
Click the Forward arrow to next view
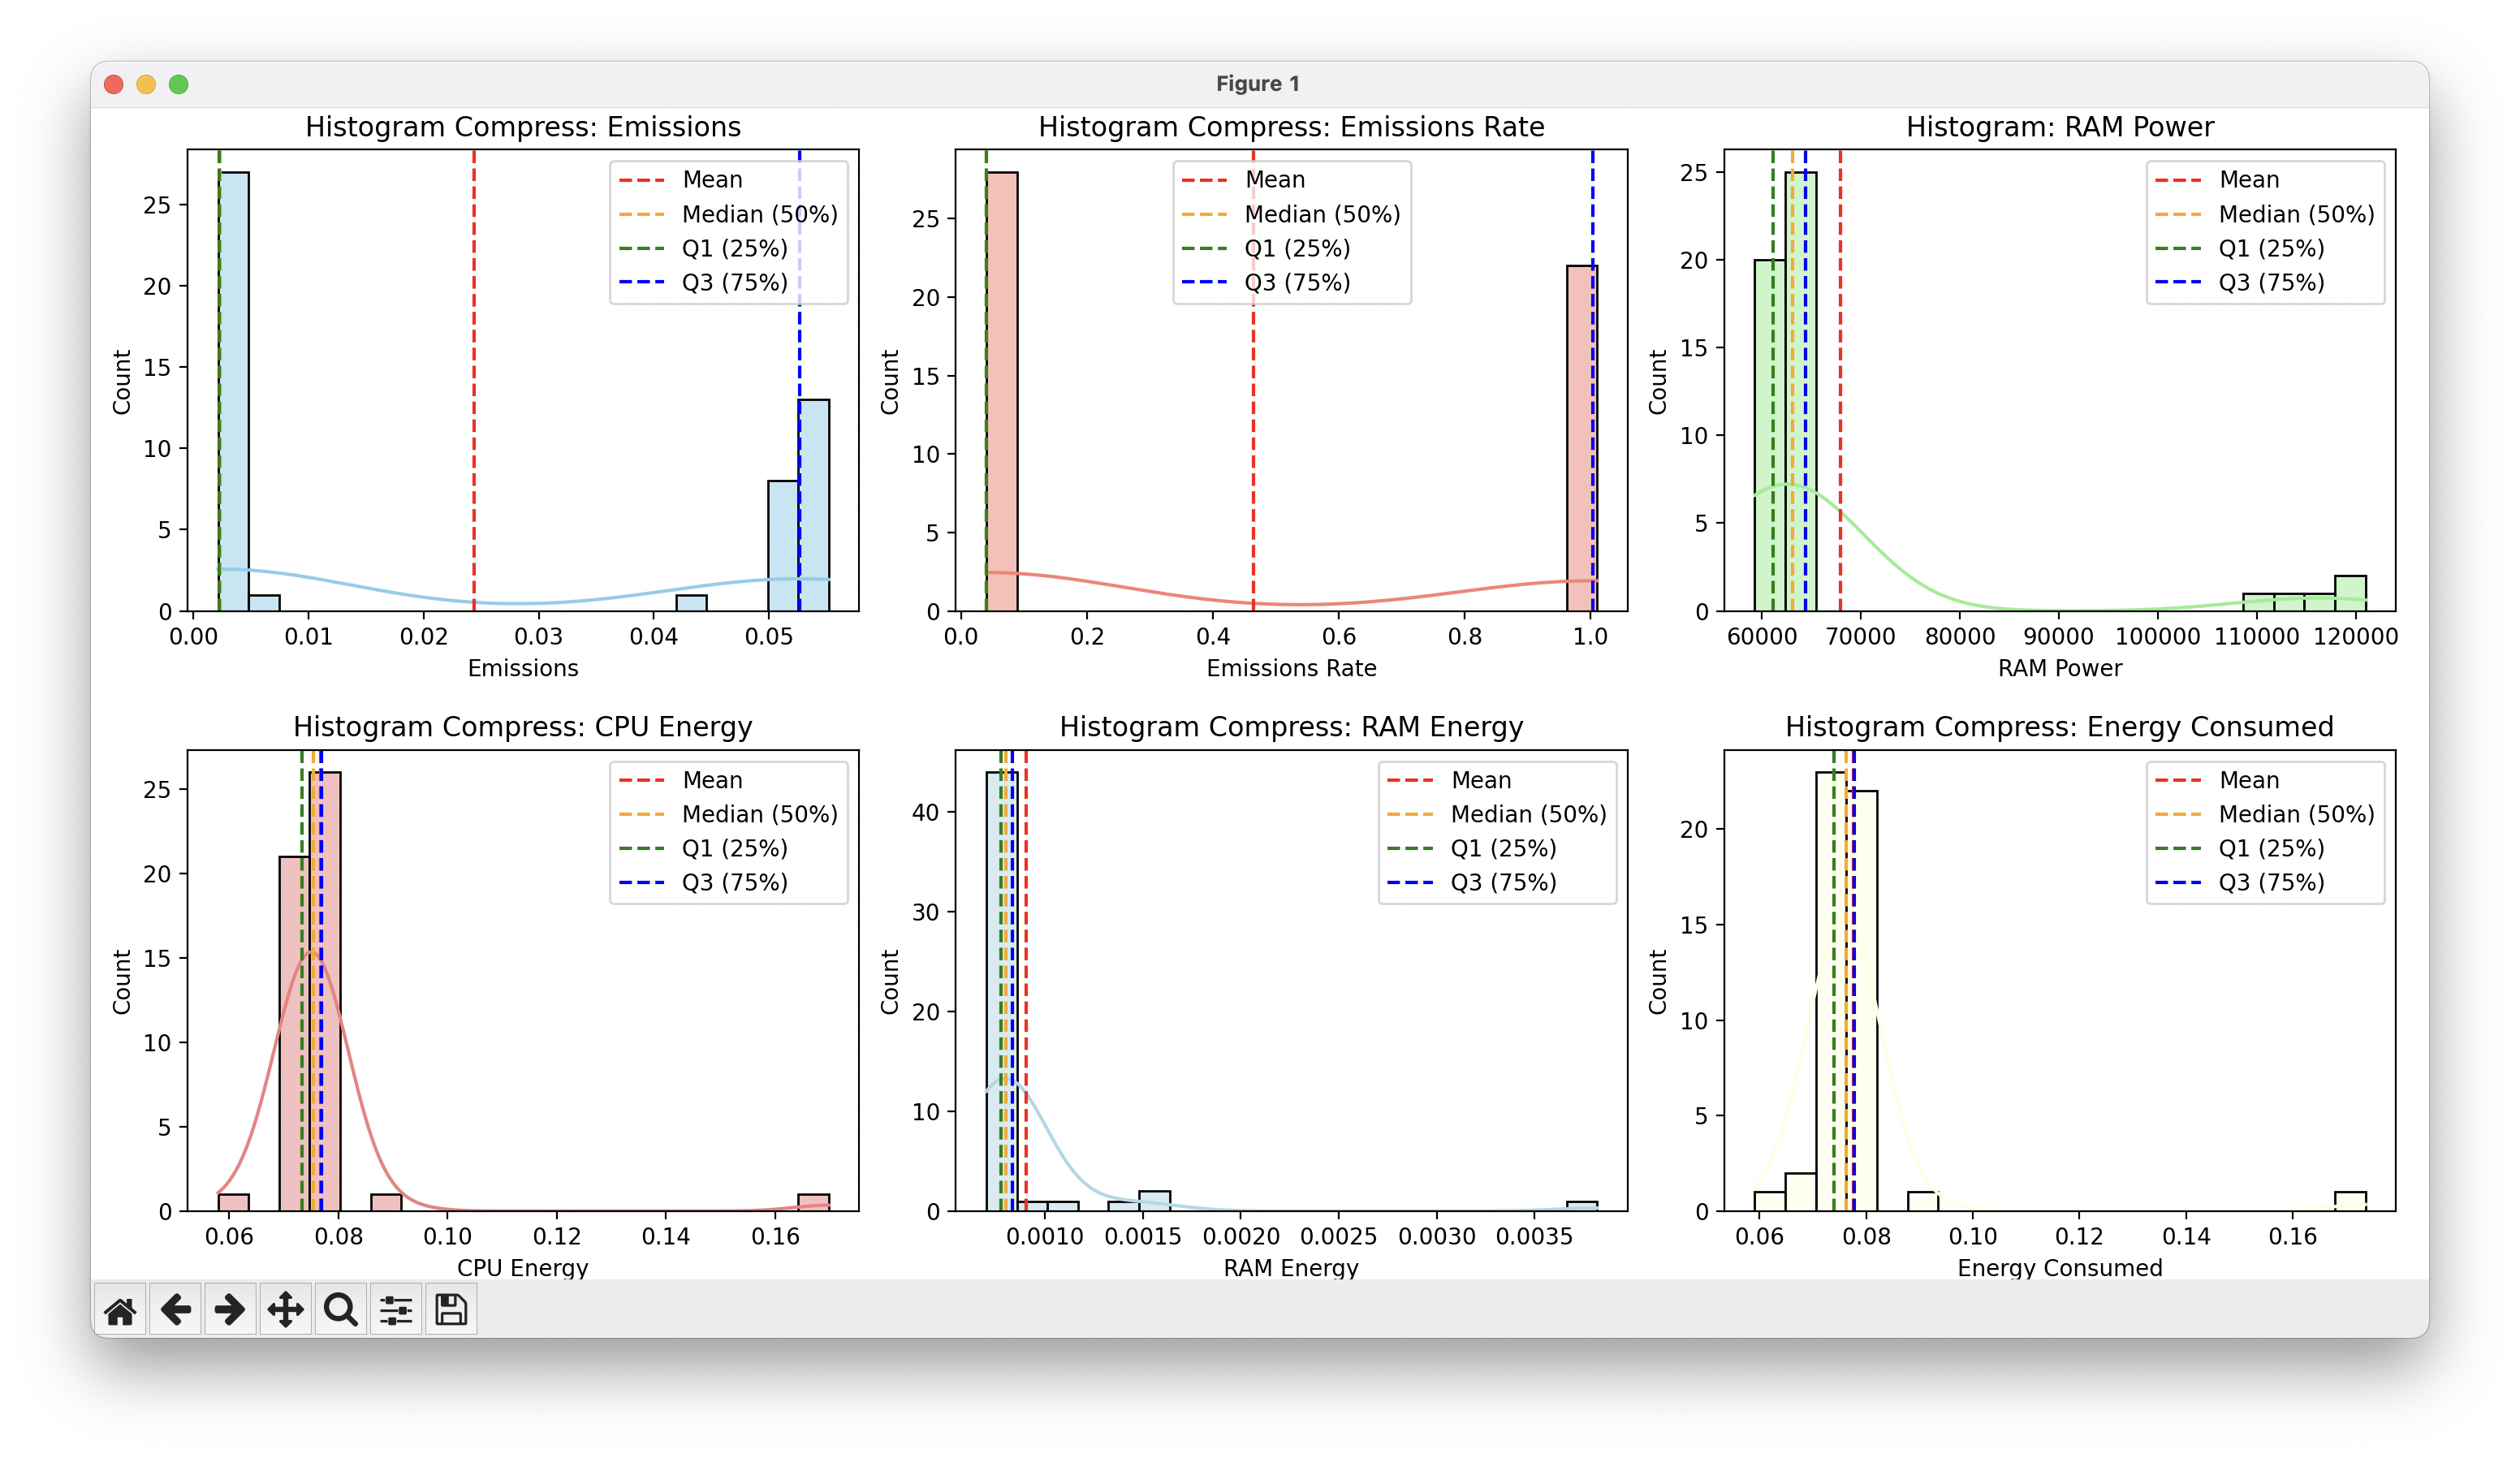click(231, 1310)
